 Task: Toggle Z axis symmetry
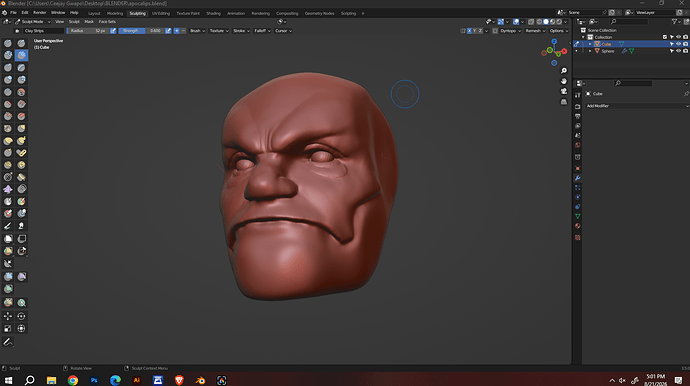(x=480, y=31)
